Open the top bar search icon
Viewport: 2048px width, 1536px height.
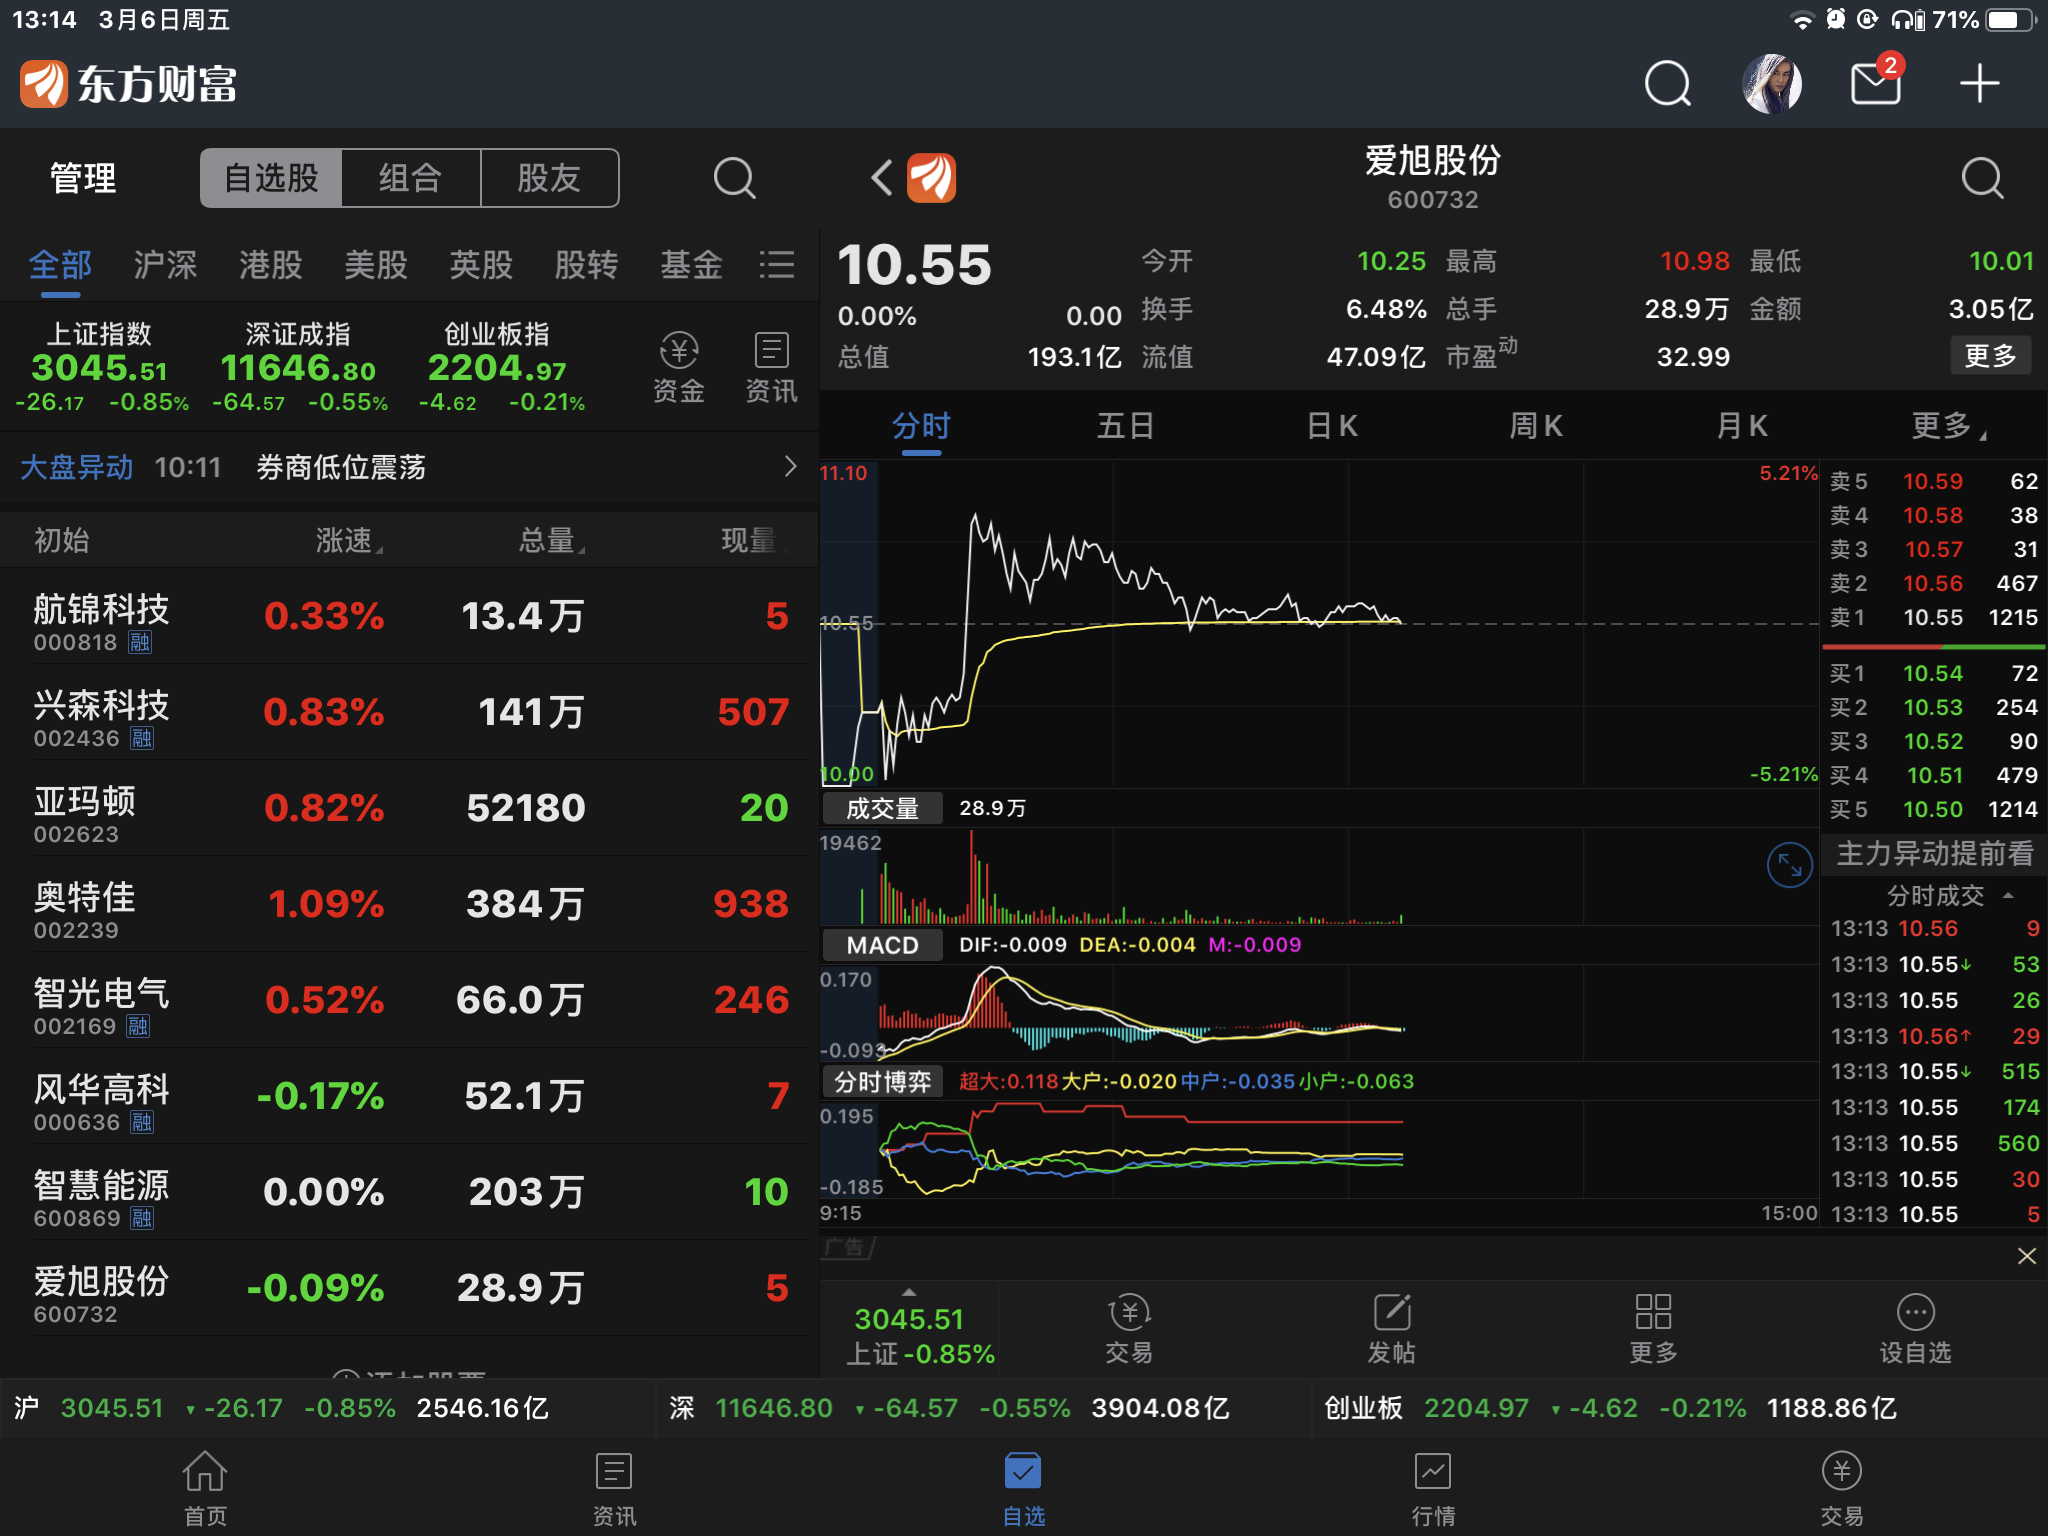(1668, 84)
